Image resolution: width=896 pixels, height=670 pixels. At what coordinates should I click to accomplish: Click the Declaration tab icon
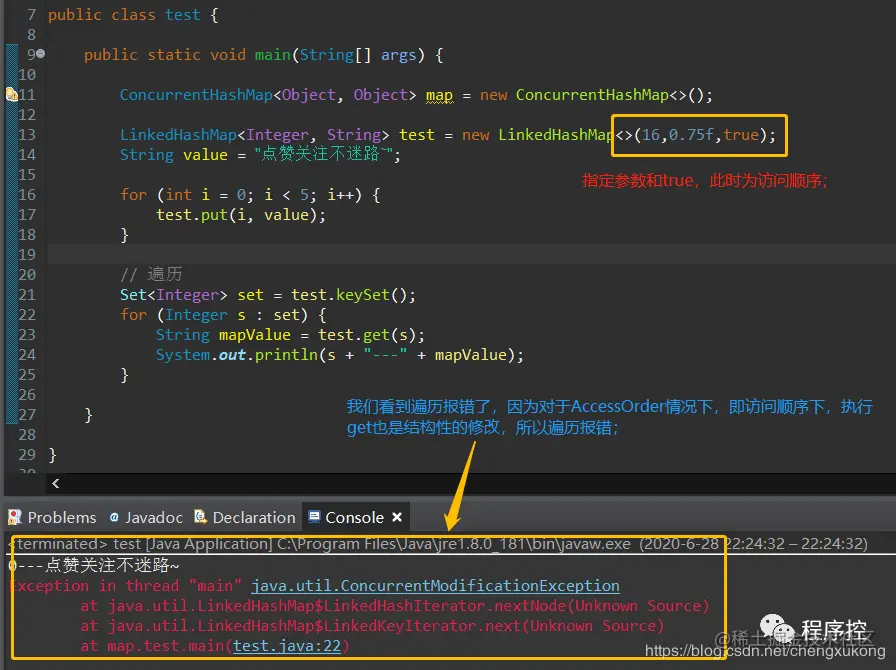click(200, 517)
